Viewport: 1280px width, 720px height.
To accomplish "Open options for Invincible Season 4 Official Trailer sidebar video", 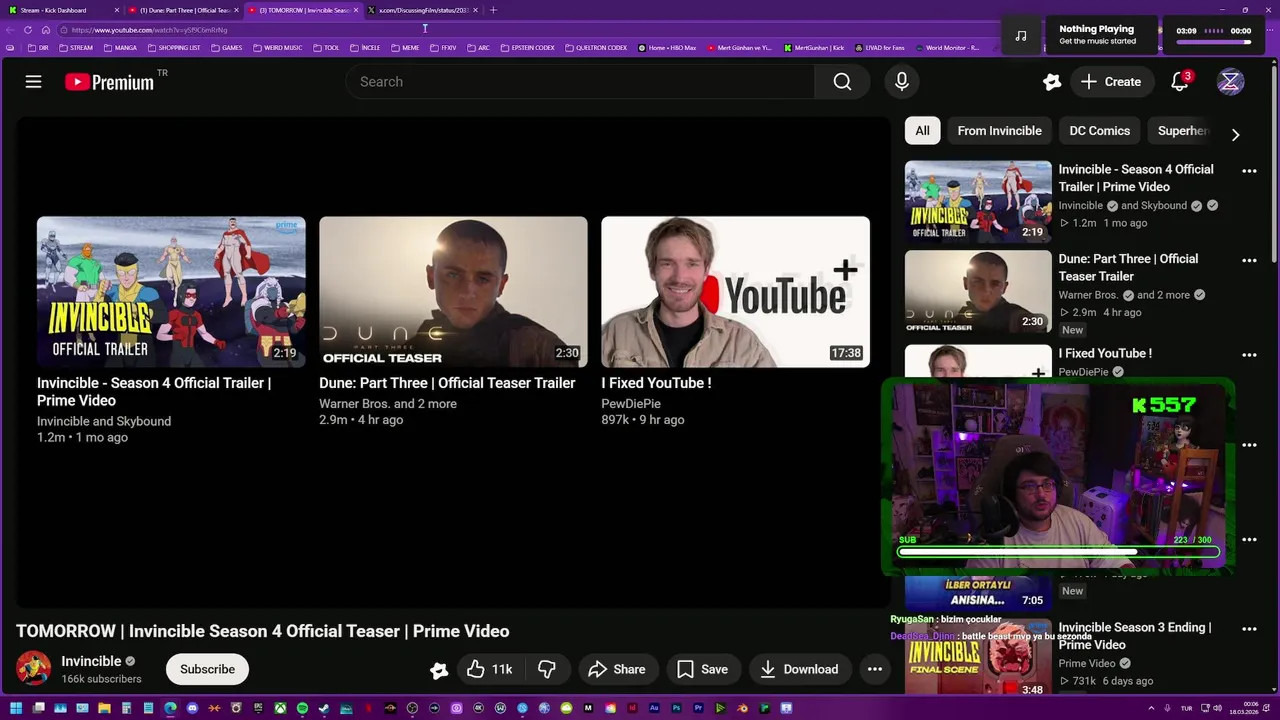I will point(1249,171).
